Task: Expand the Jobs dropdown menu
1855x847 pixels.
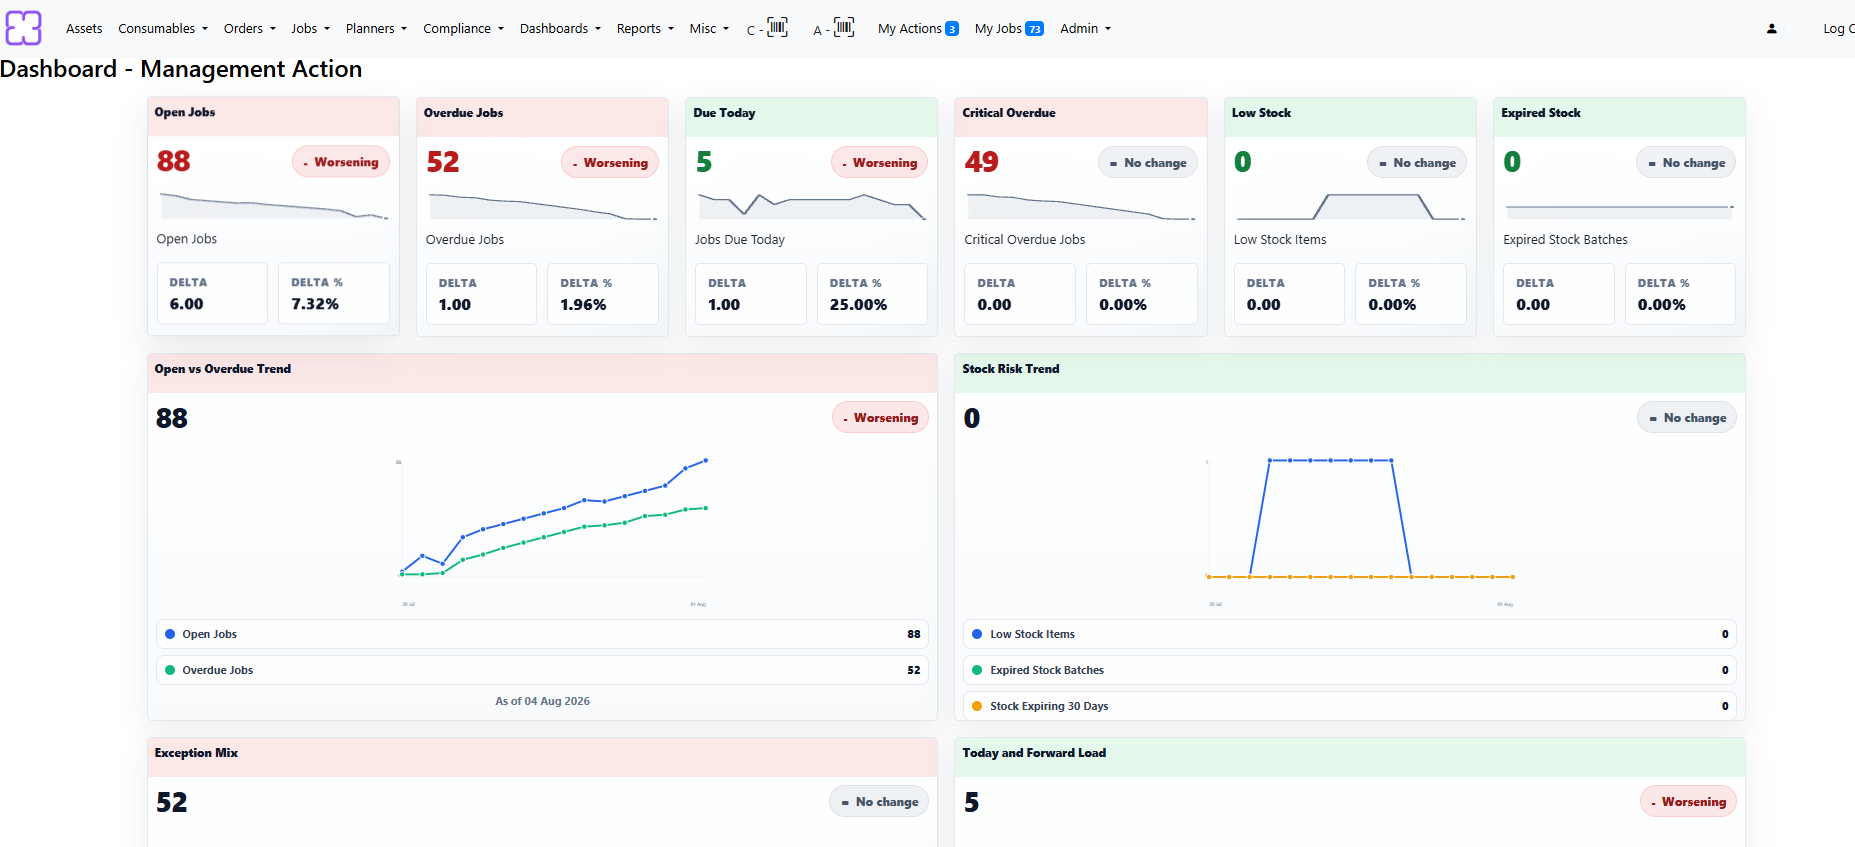Action: [x=311, y=29]
